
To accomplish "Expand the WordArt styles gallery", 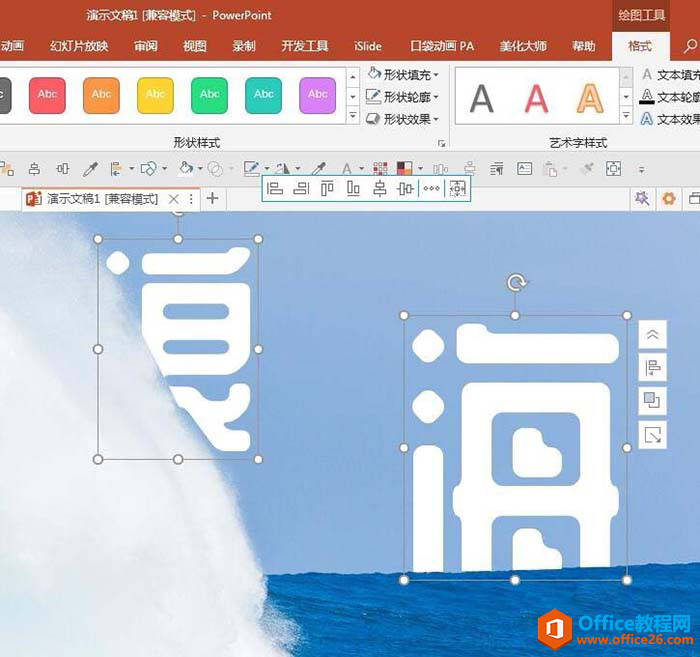I will coord(626,116).
